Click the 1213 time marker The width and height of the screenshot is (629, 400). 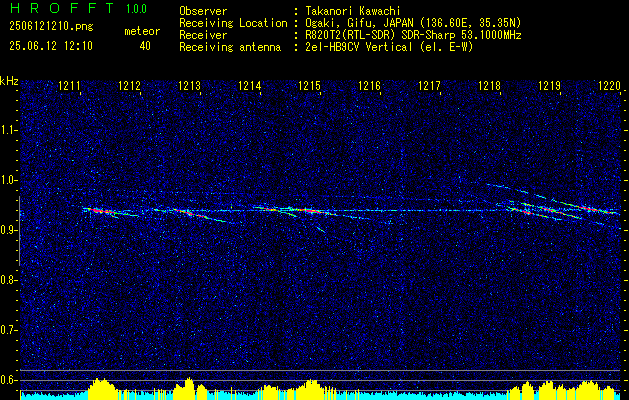(x=189, y=85)
